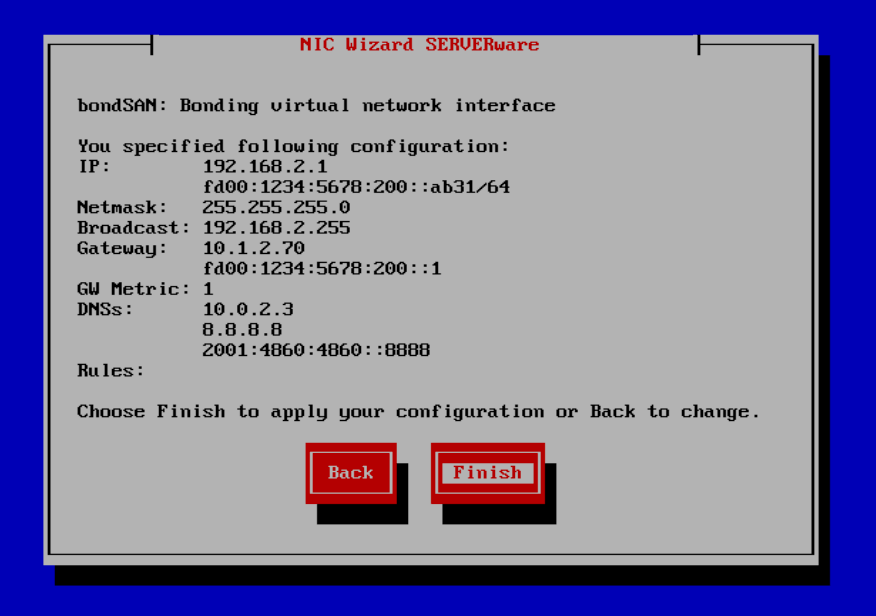Select the NIC Wizard SERVERware title
Viewport: 876px width, 616px height.
click(420, 44)
